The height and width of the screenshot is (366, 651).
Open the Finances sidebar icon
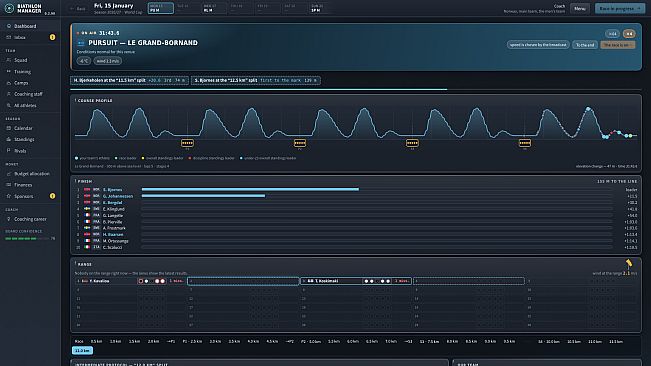pos(9,185)
